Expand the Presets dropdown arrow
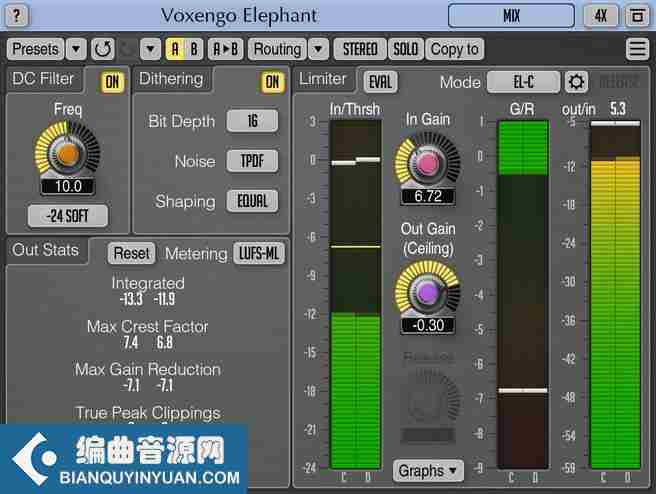 (x=76, y=49)
